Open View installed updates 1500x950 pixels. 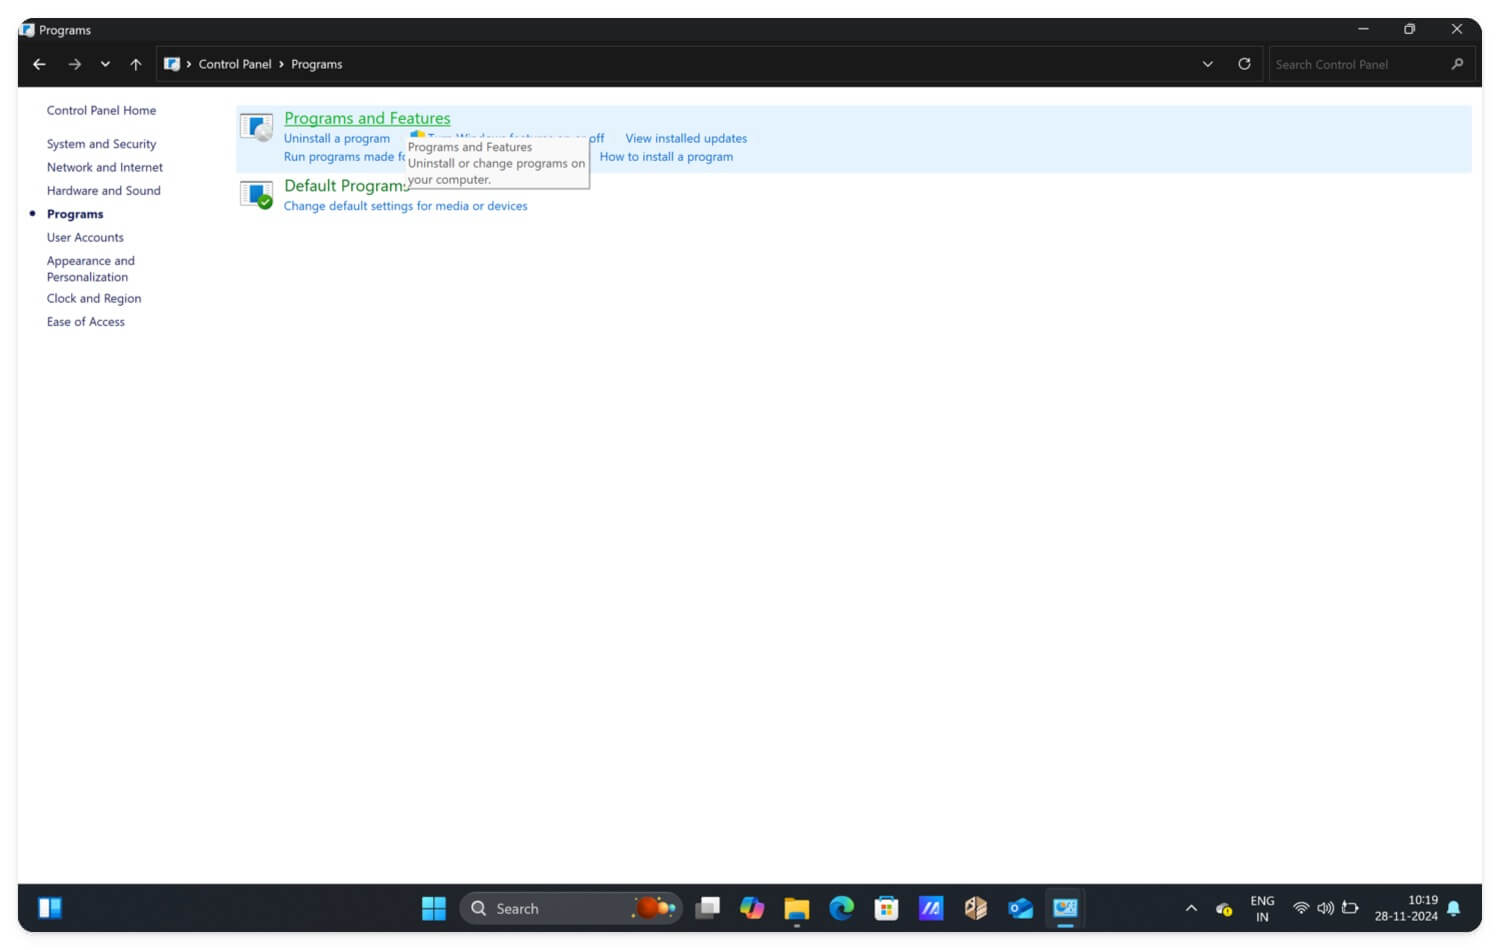tap(686, 138)
